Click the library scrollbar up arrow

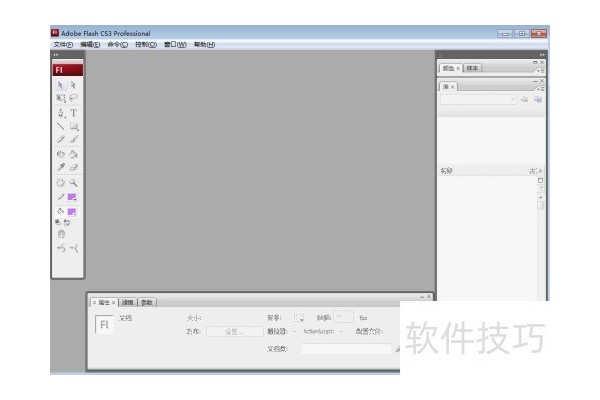point(540,198)
